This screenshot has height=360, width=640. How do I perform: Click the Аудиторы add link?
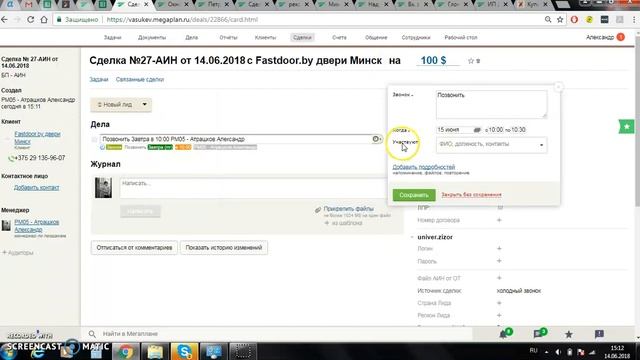pos(18,253)
